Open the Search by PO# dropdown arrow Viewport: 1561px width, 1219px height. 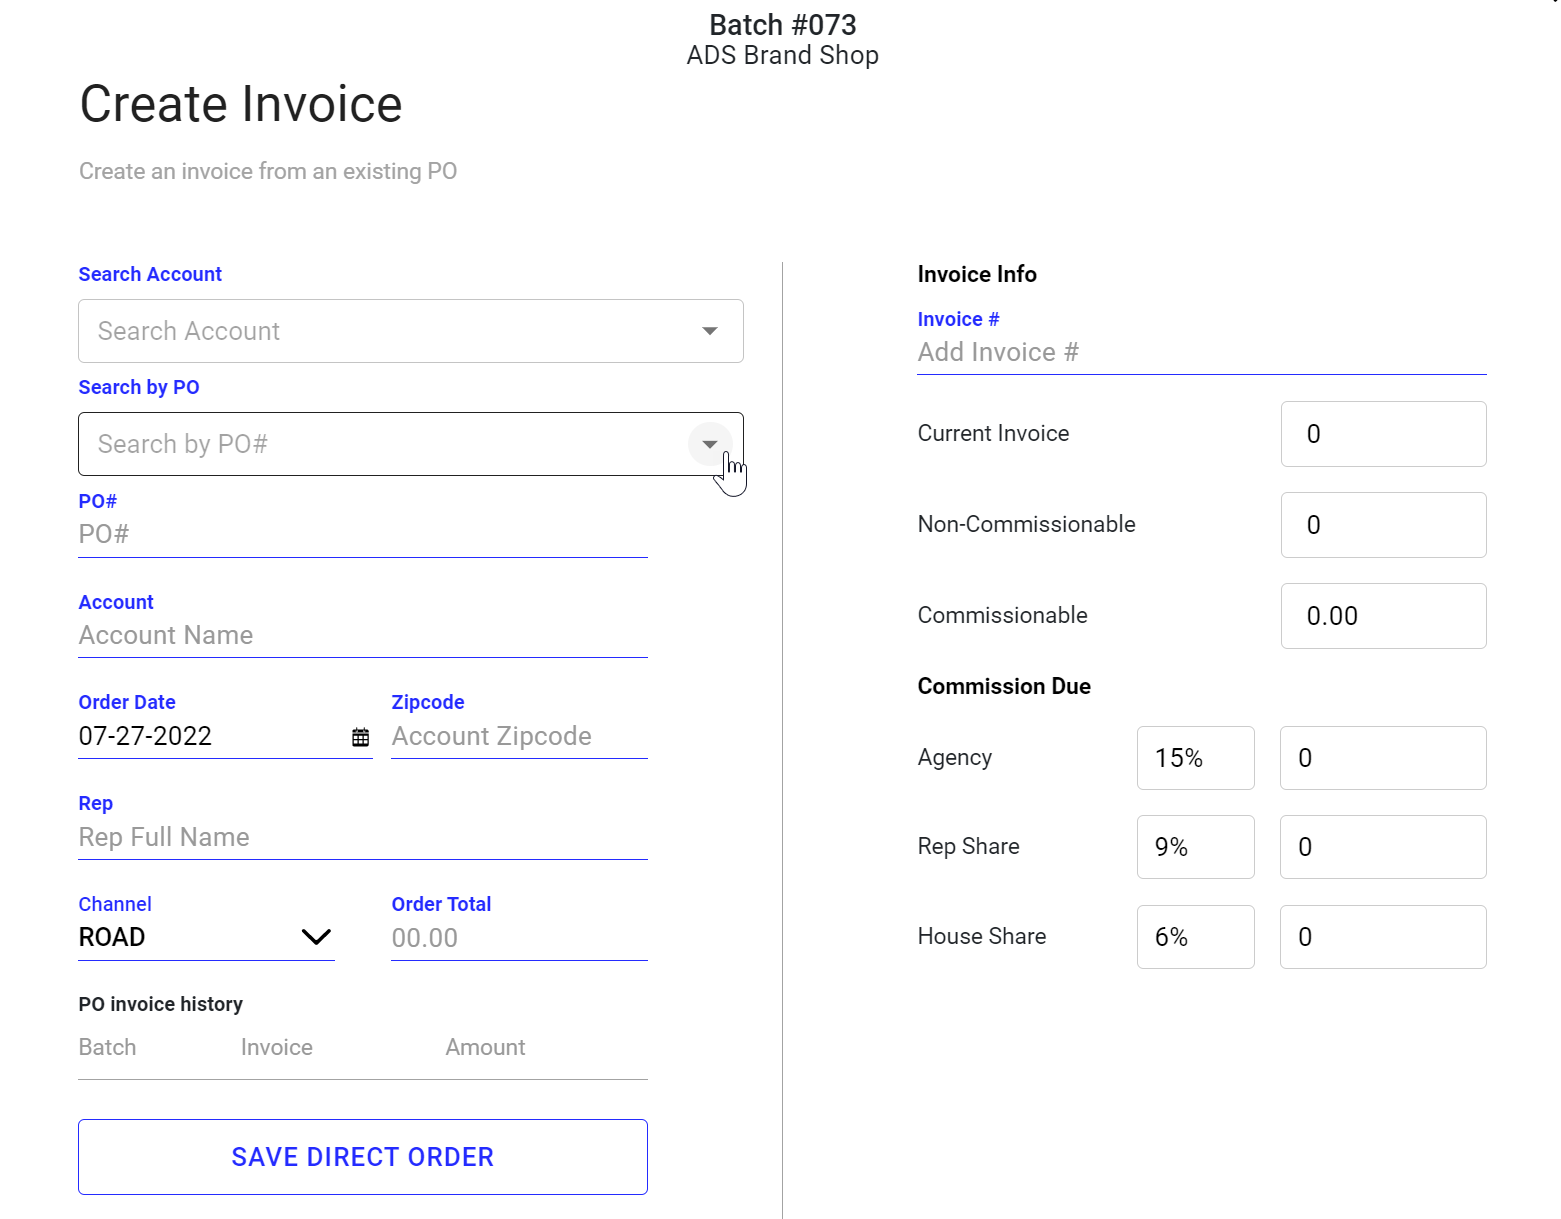coord(709,444)
